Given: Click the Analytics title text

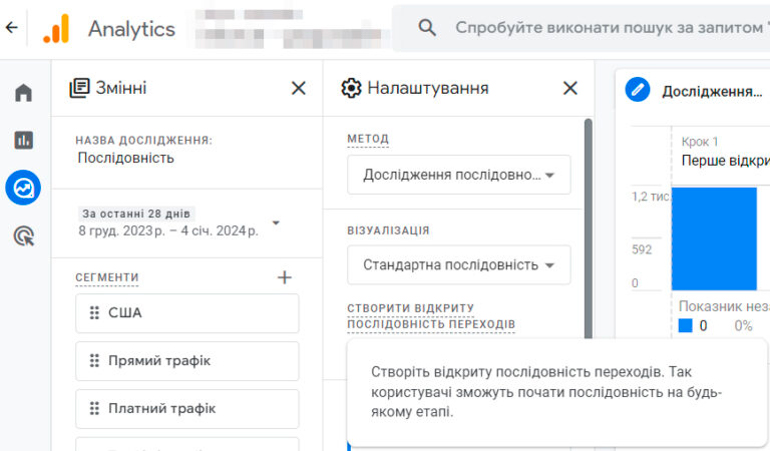Looking at the screenshot, I should tap(132, 28).
